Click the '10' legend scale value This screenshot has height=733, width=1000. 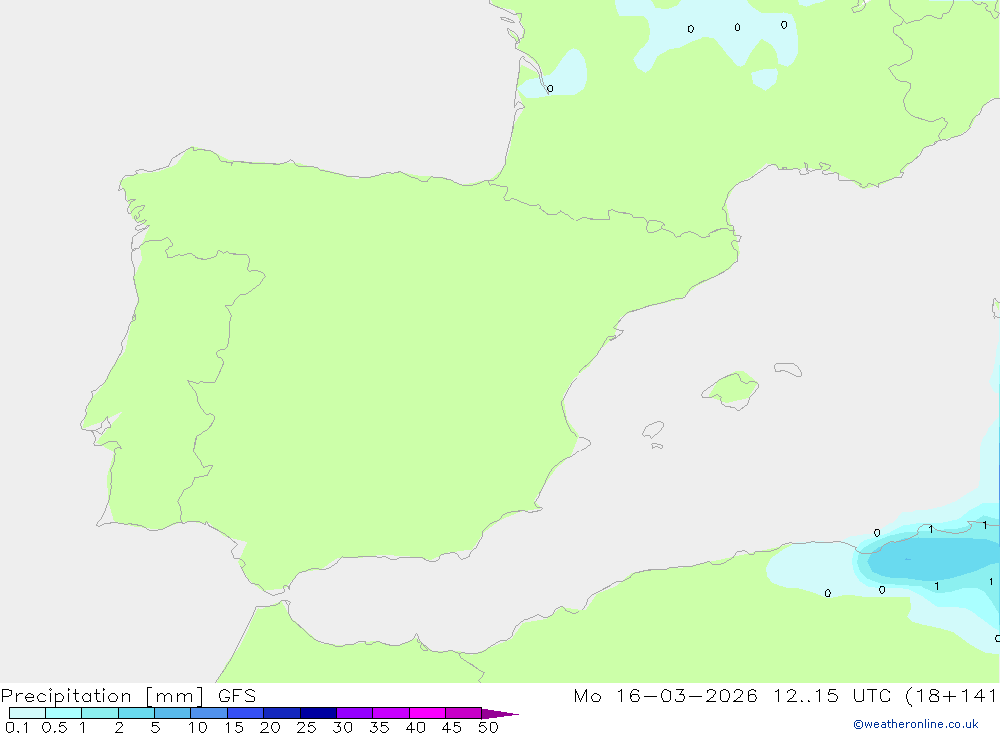pos(198,727)
